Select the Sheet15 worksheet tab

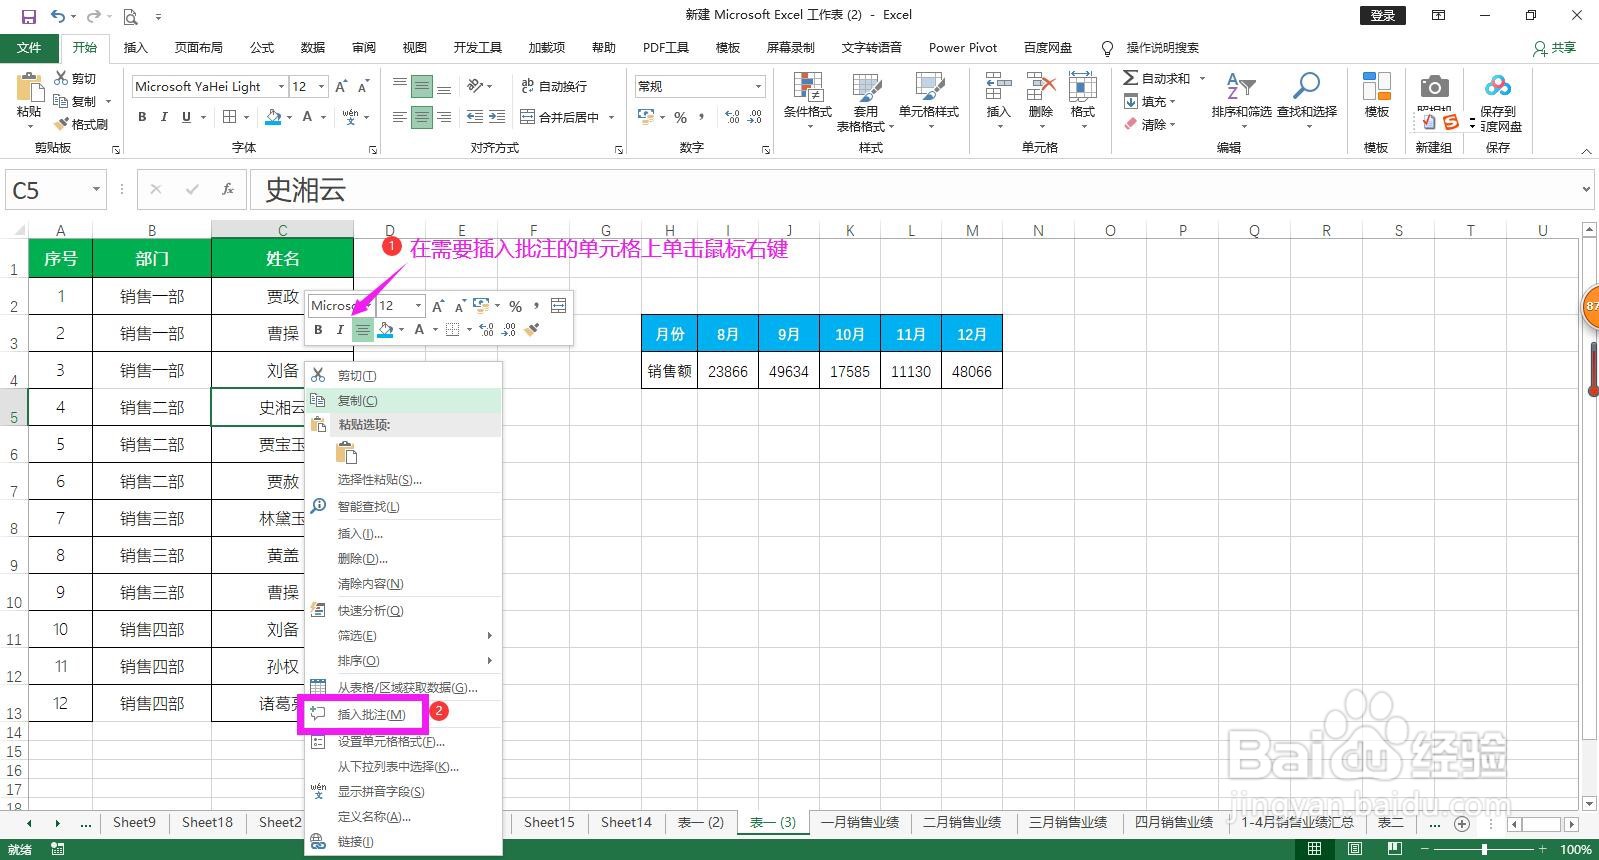tap(549, 822)
